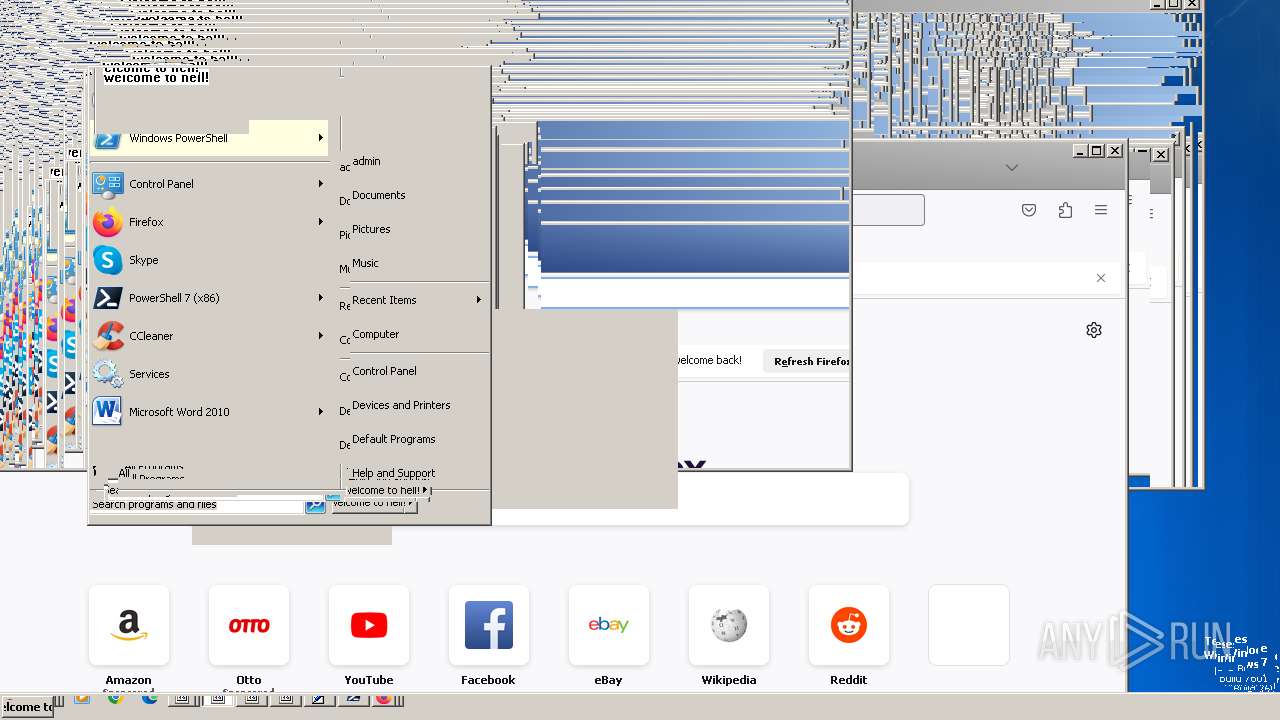Open Windows PowerShell from the Start menu
This screenshot has height=720, width=1280.
[x=210, y=138]
